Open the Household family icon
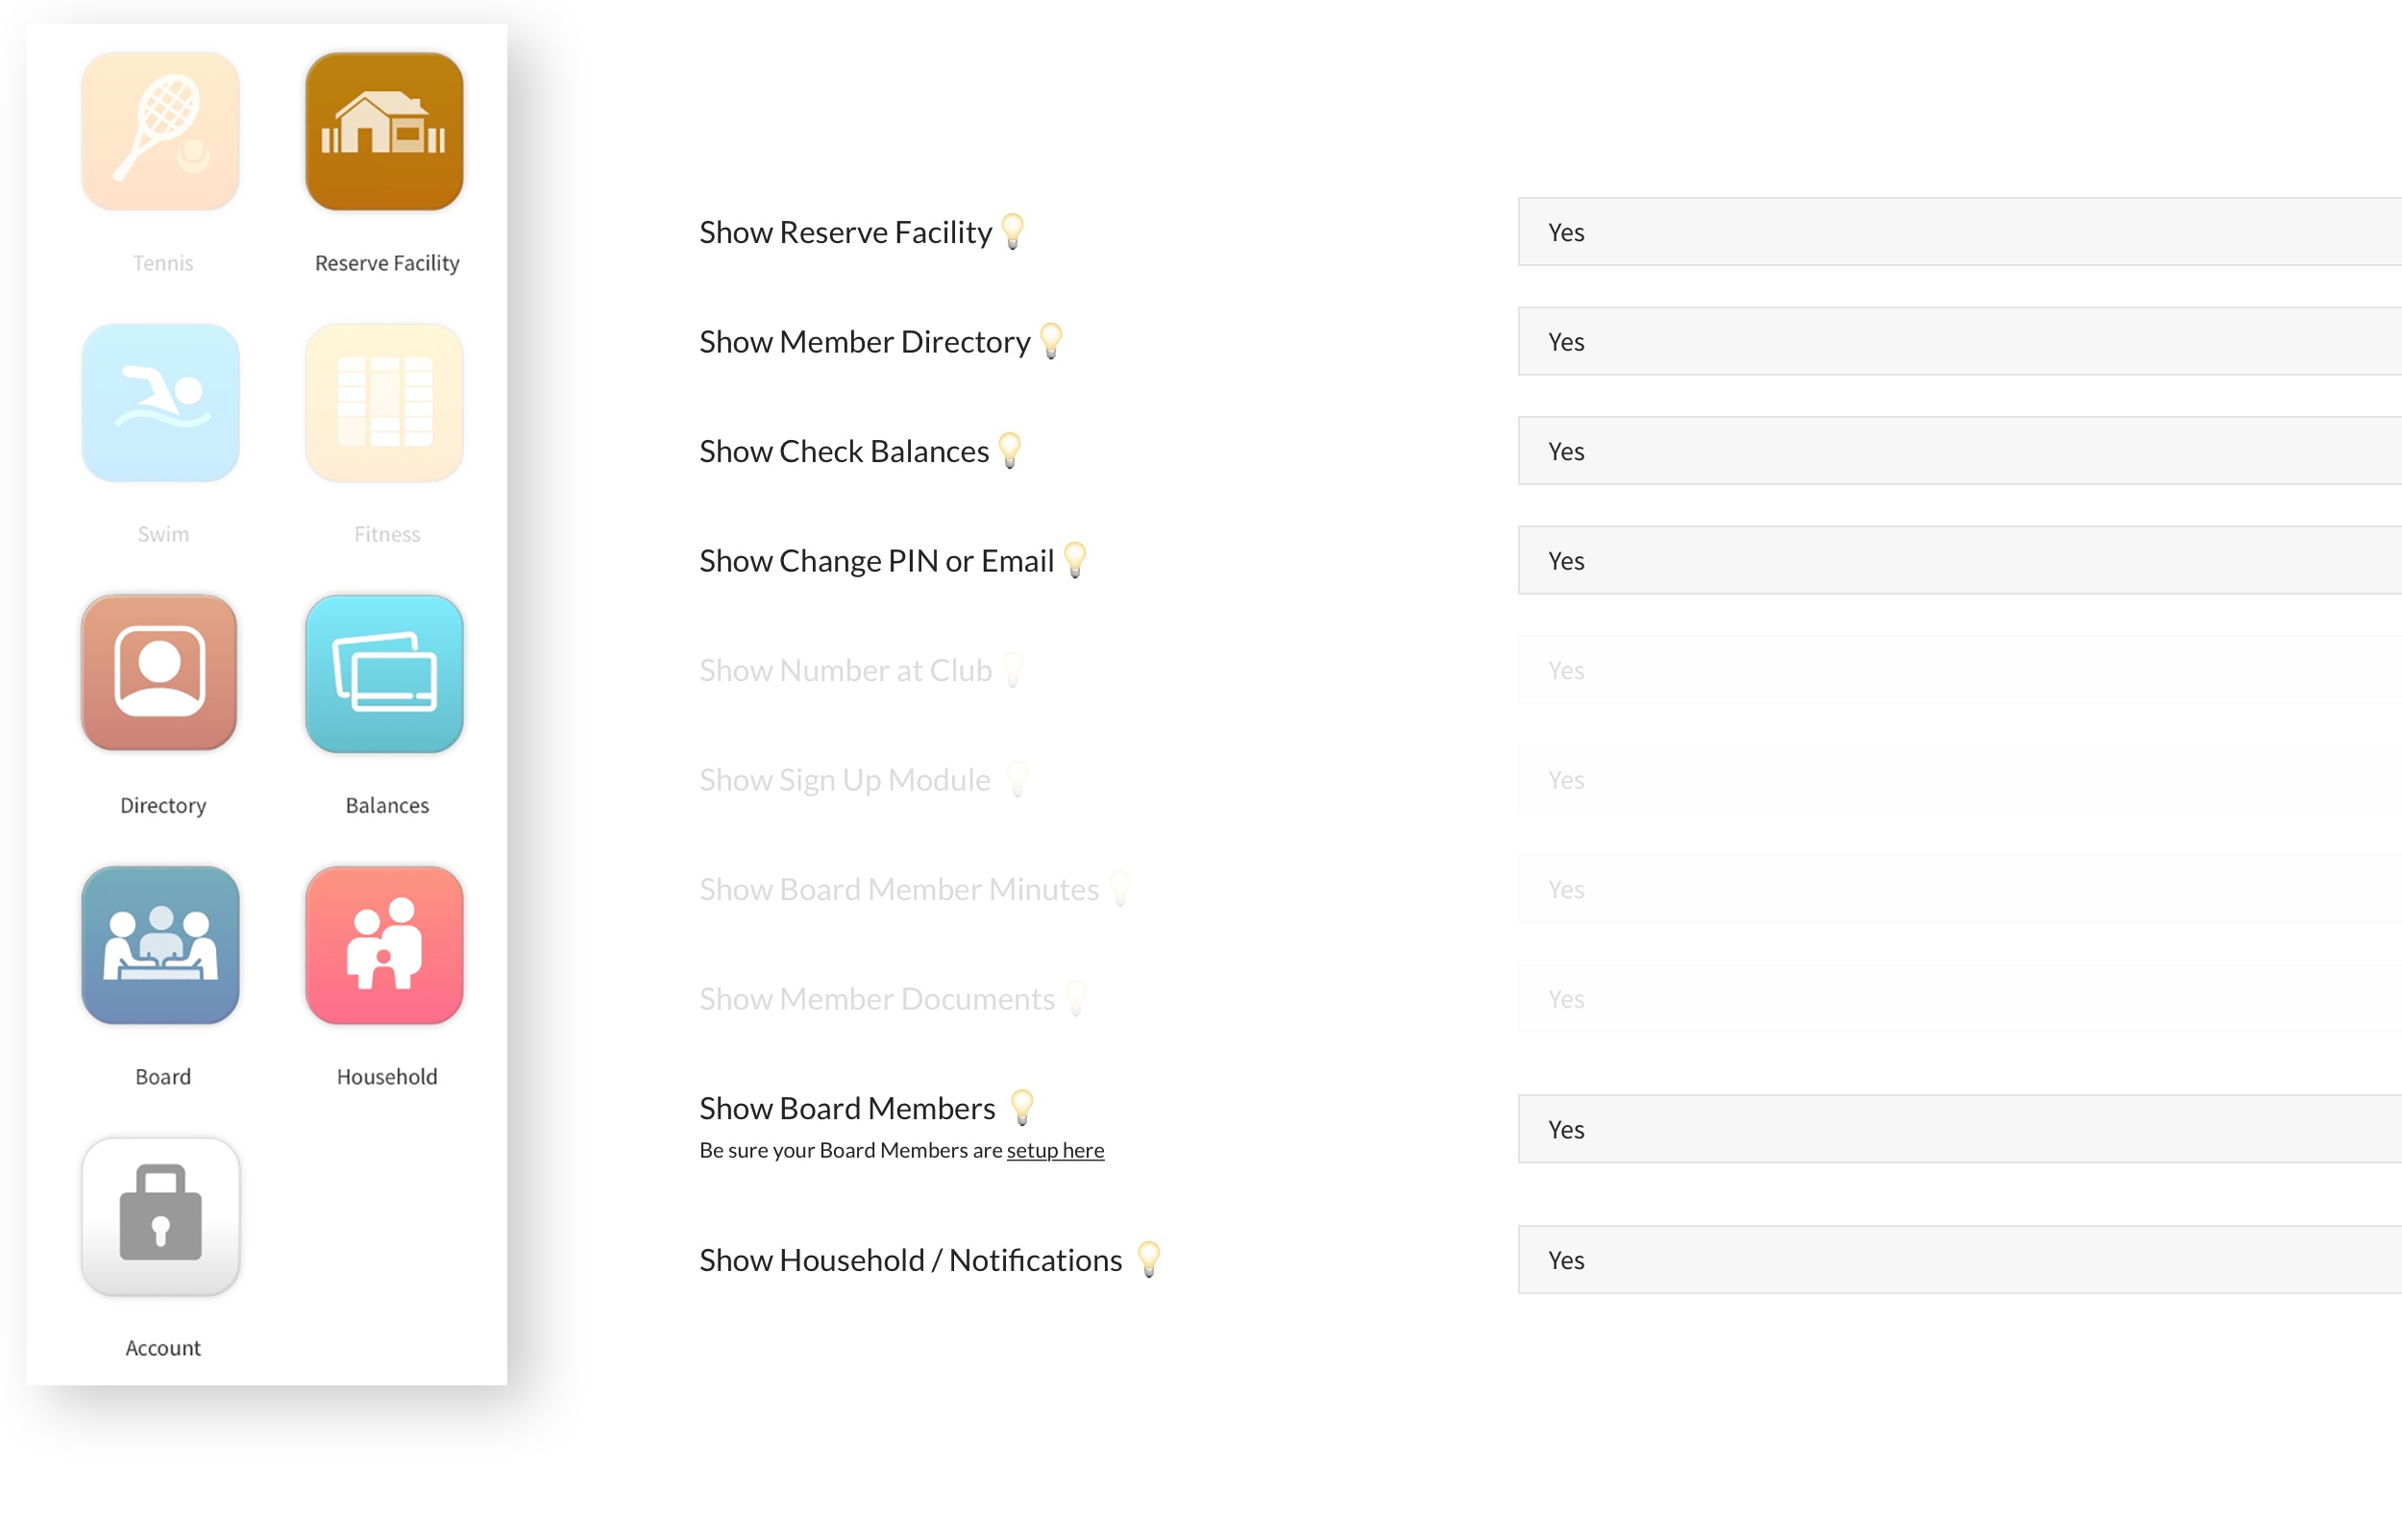 pyautogui.click(x=384, y=945)
